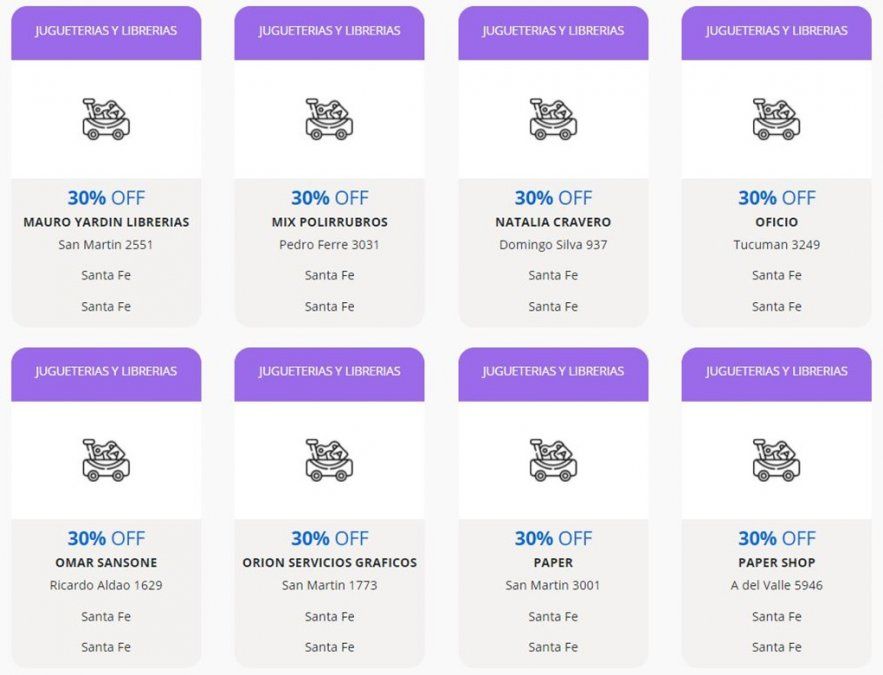Viewport: 883px width, 675px height.
Task: Open the Mix Polirrubros store name
Action: click(x=329, y=222)
